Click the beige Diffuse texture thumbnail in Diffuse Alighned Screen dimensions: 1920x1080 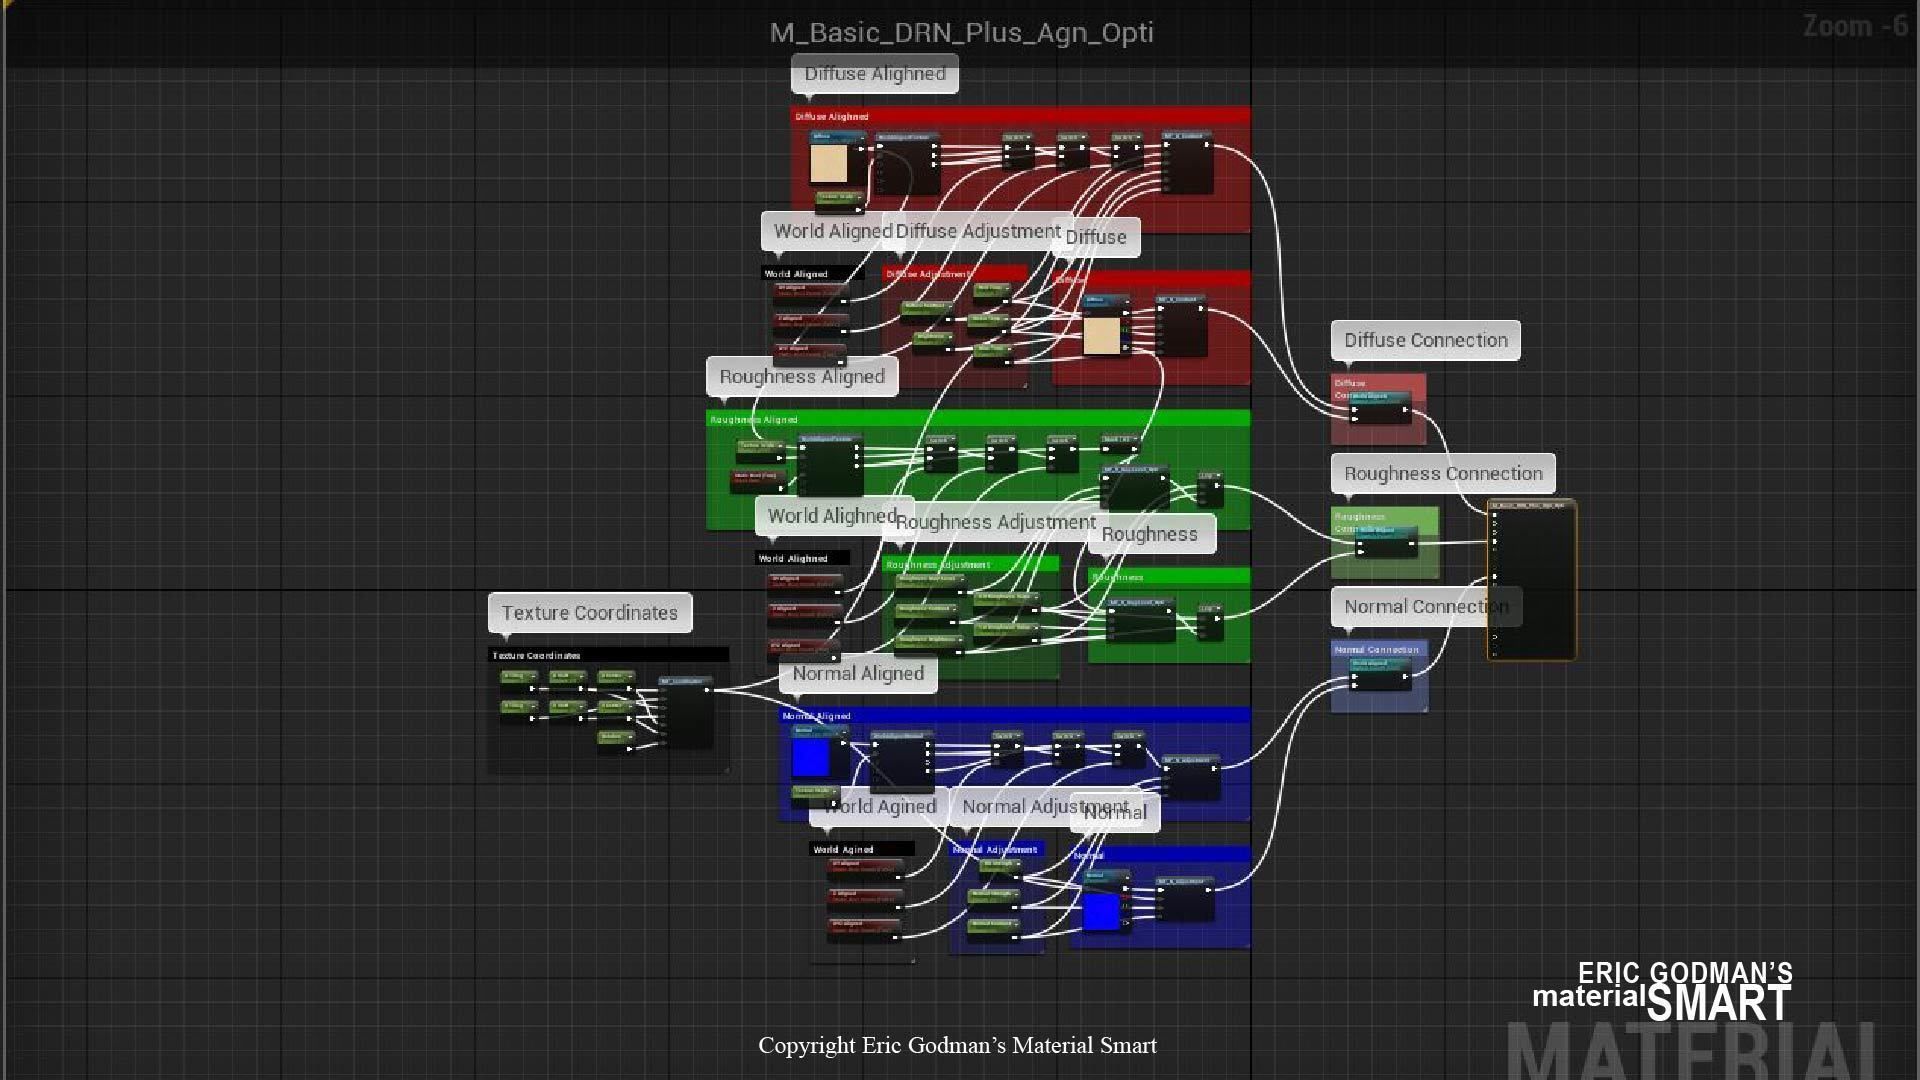tap(828, 164)
